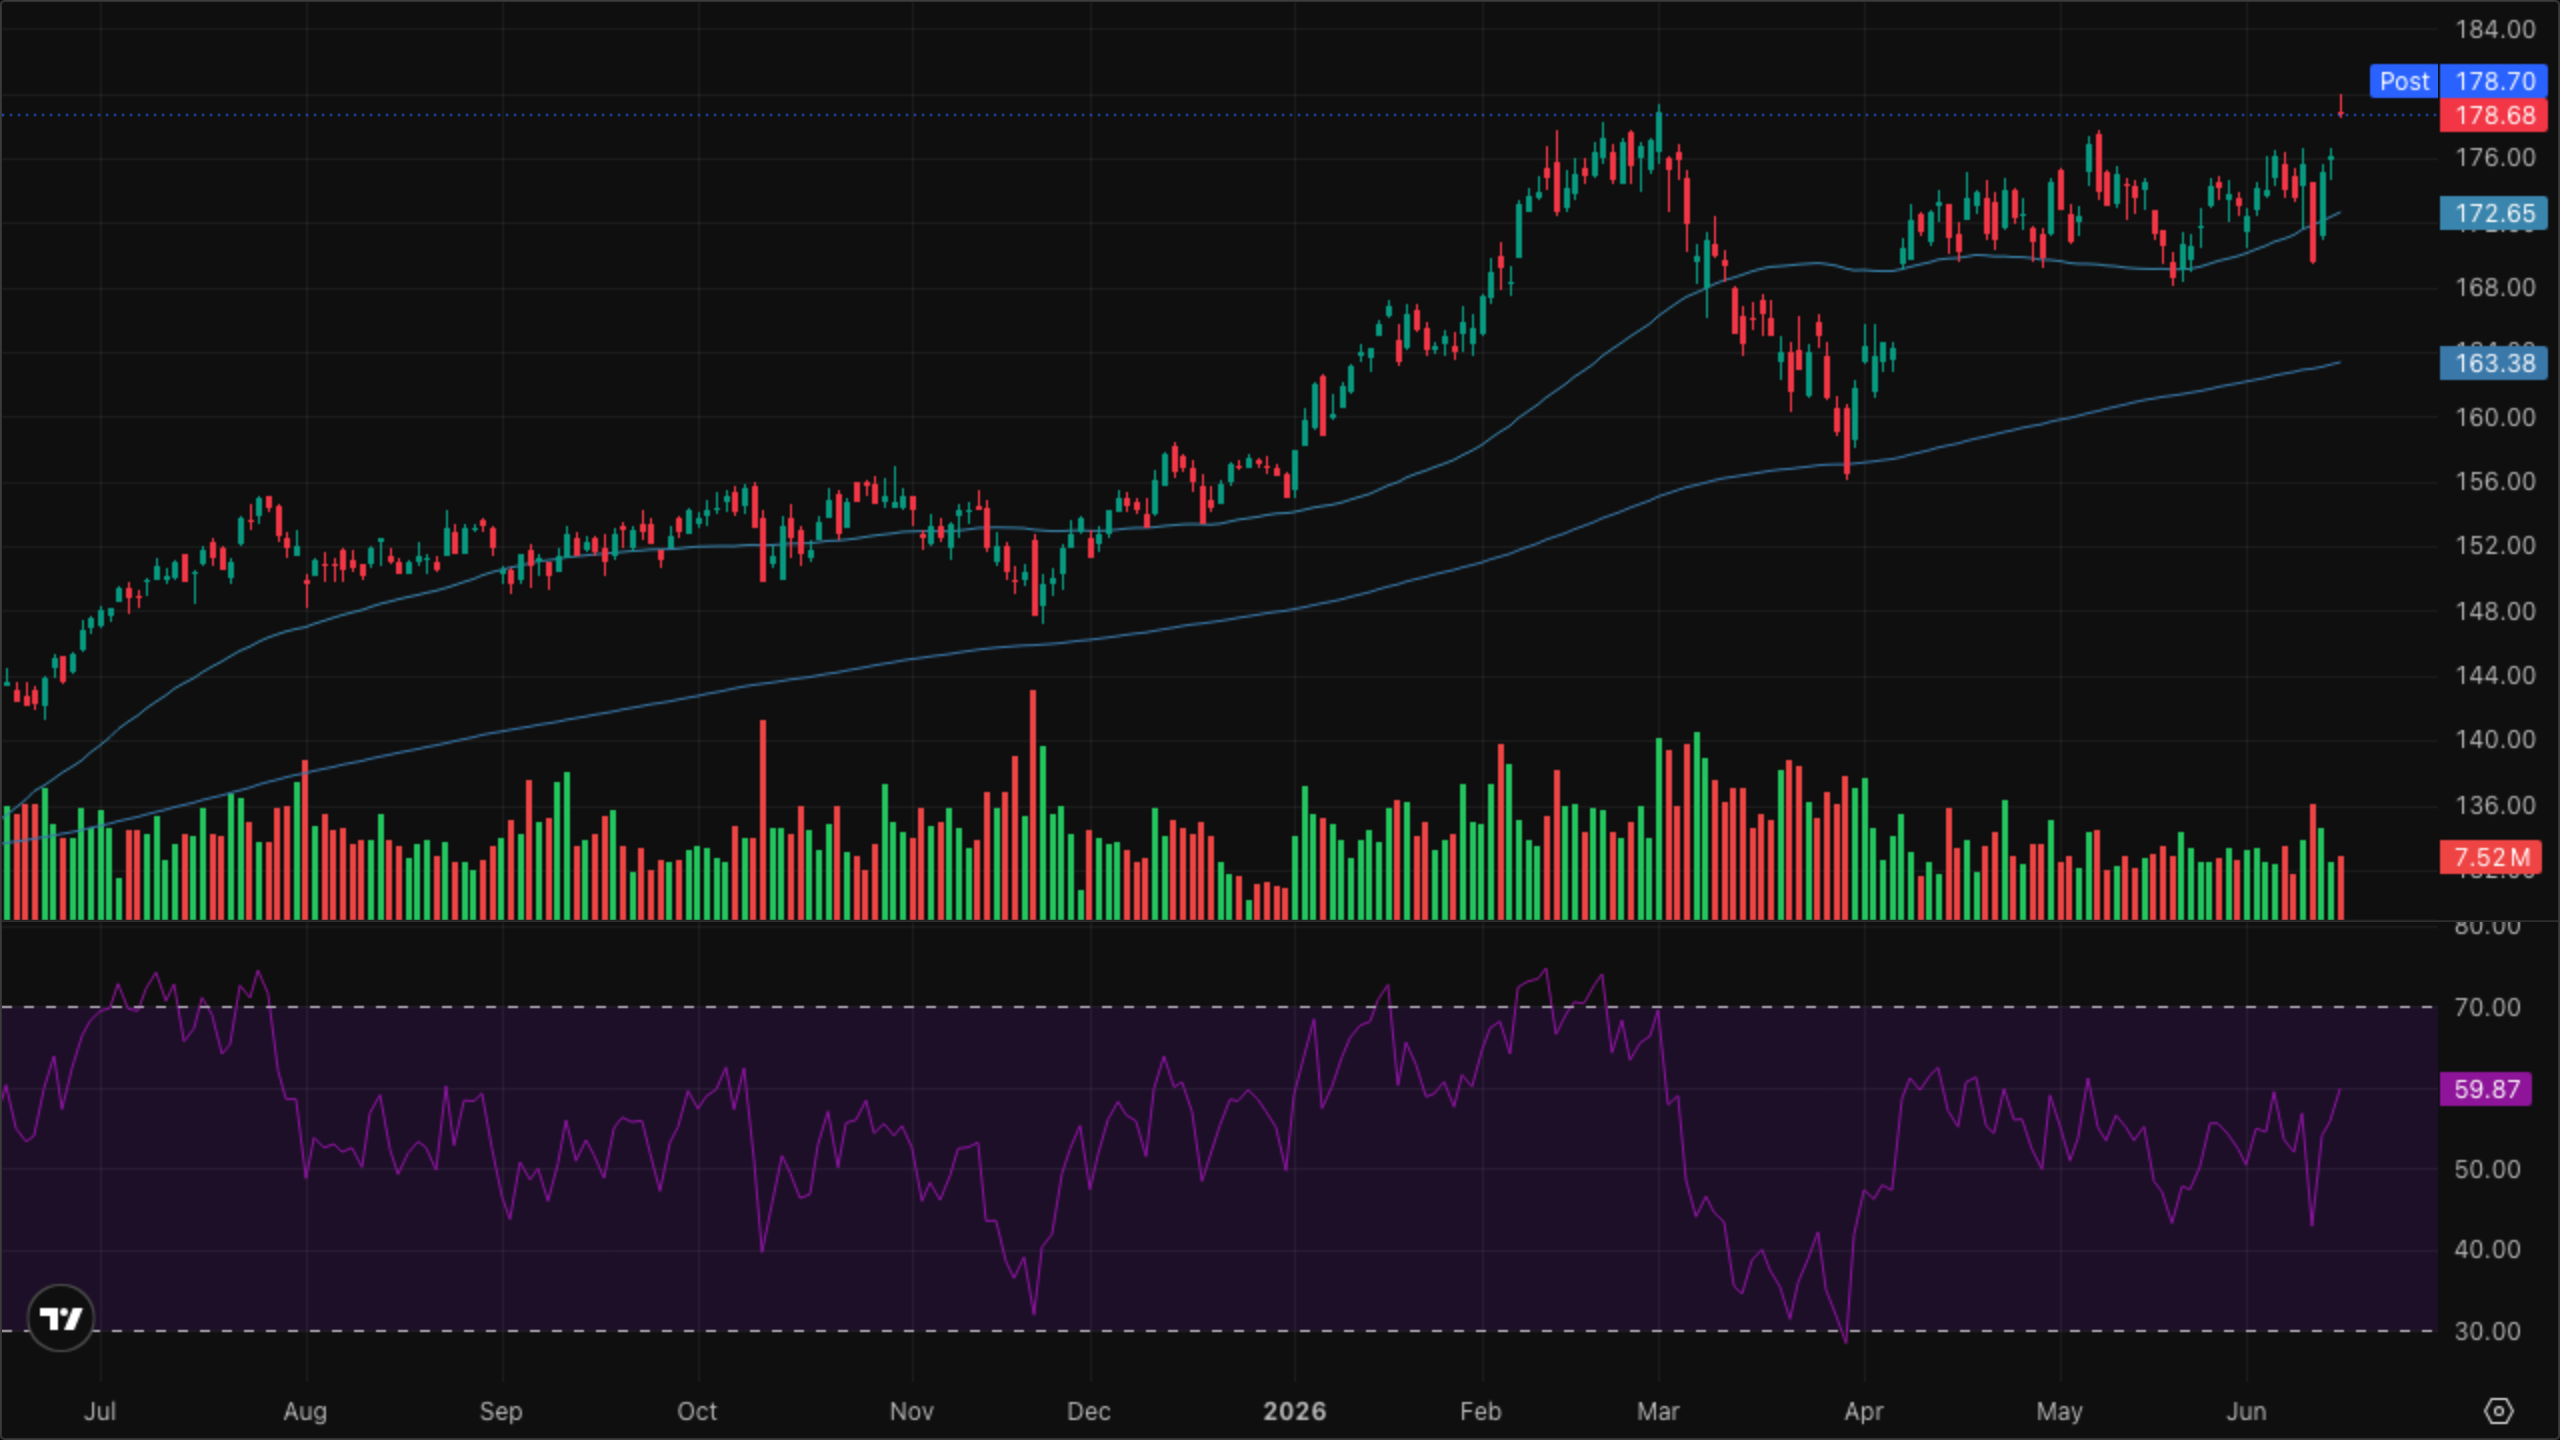
Task: Click the 184.00 price scale label
Action: click(x=2496, y=29)
